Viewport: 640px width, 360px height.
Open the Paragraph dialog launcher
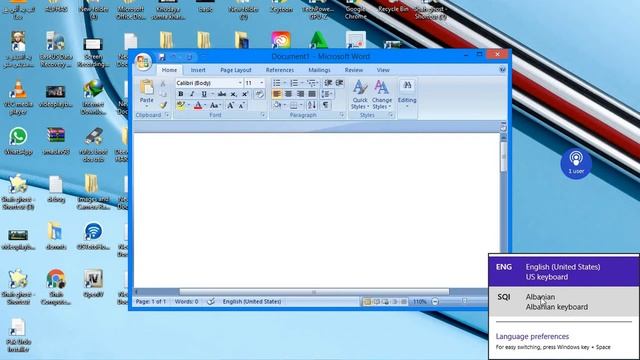[342, 116]
